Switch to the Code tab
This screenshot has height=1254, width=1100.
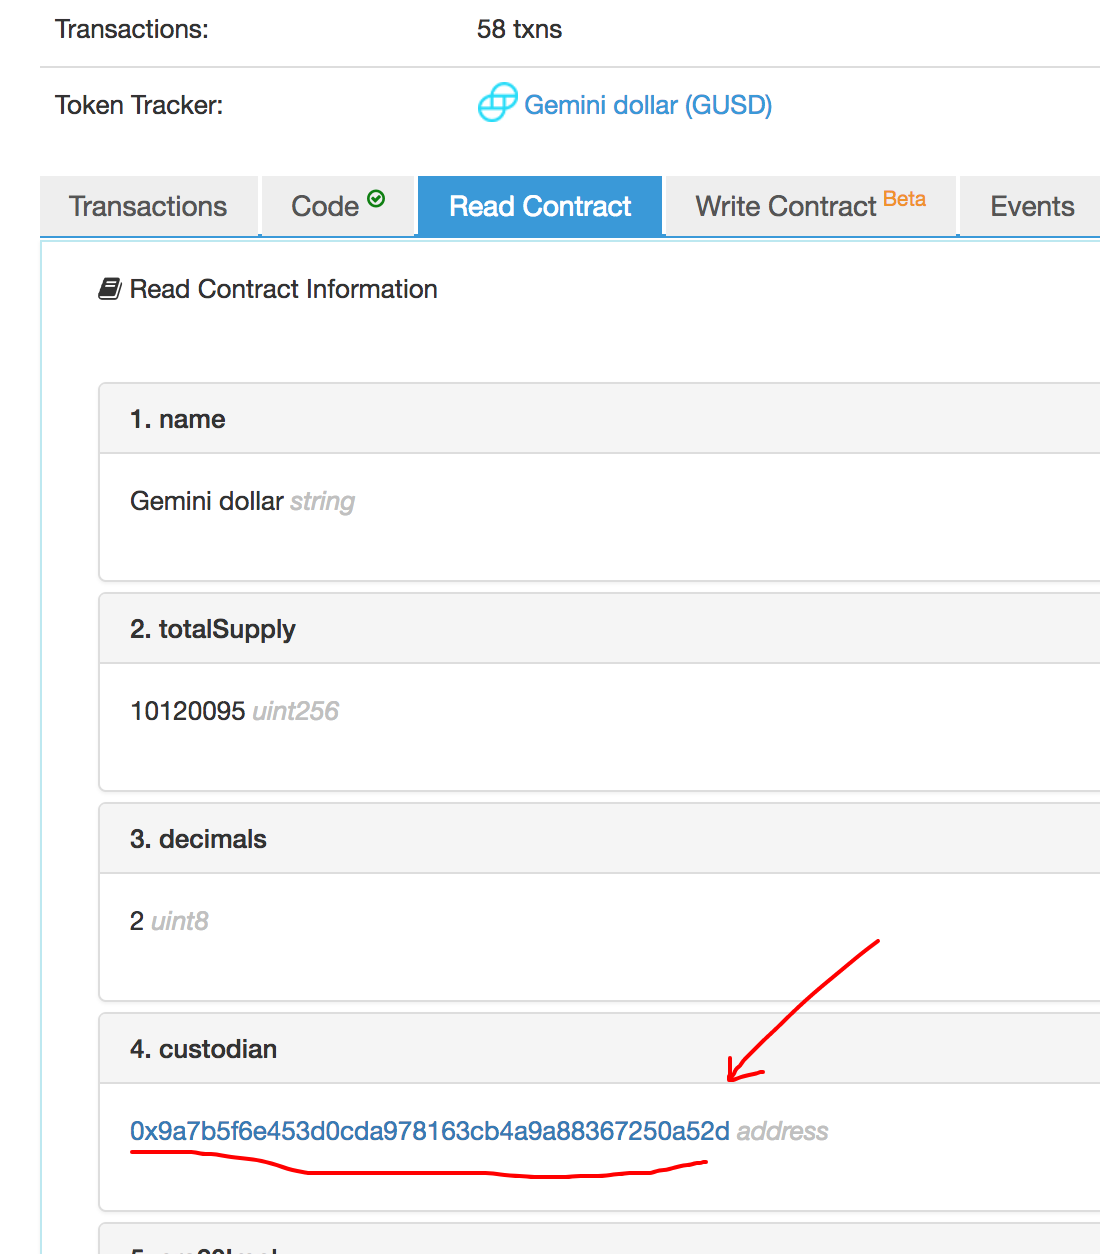pos(338,206)
